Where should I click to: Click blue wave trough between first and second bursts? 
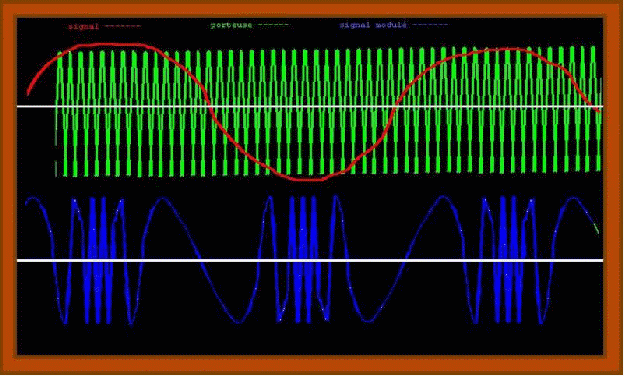238,321
